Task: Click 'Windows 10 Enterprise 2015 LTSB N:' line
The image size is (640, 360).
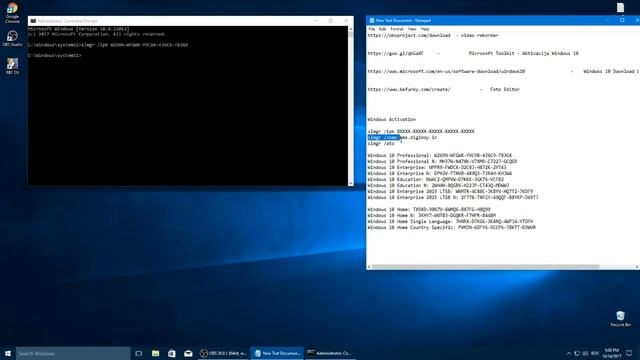Action: [453, 198]
